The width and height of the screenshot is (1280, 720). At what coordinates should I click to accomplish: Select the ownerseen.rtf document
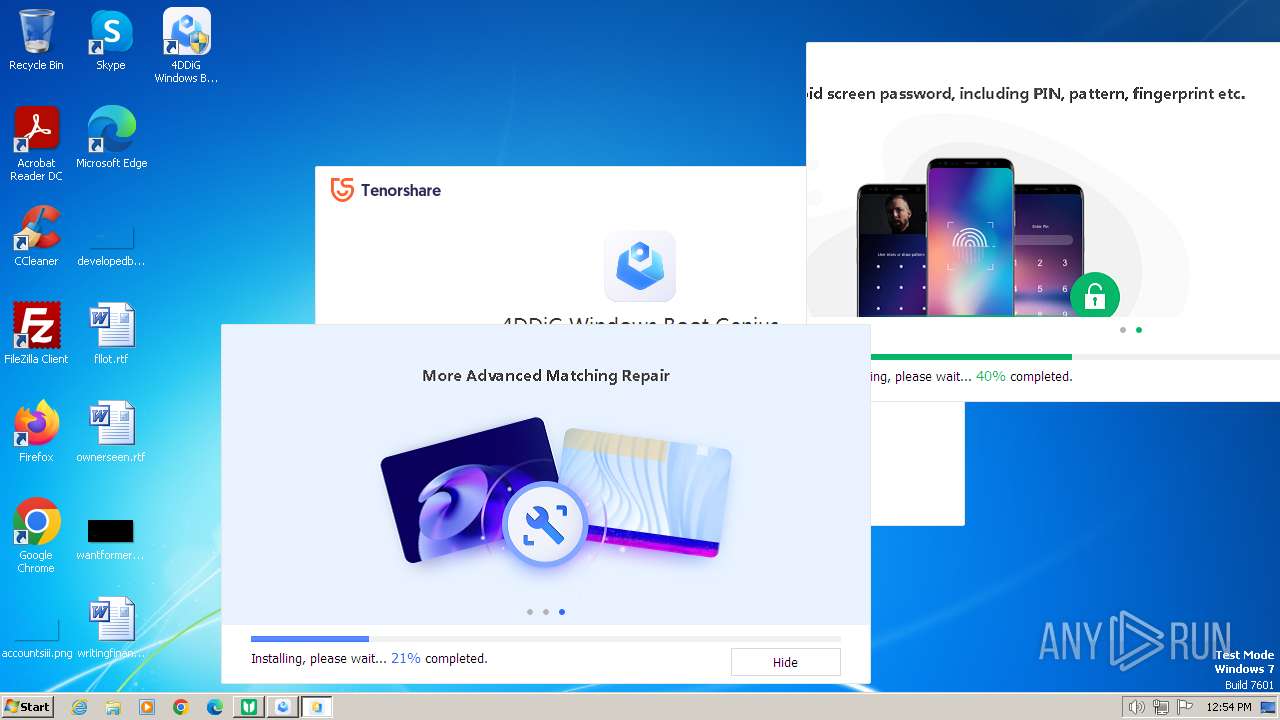point(111,432)
